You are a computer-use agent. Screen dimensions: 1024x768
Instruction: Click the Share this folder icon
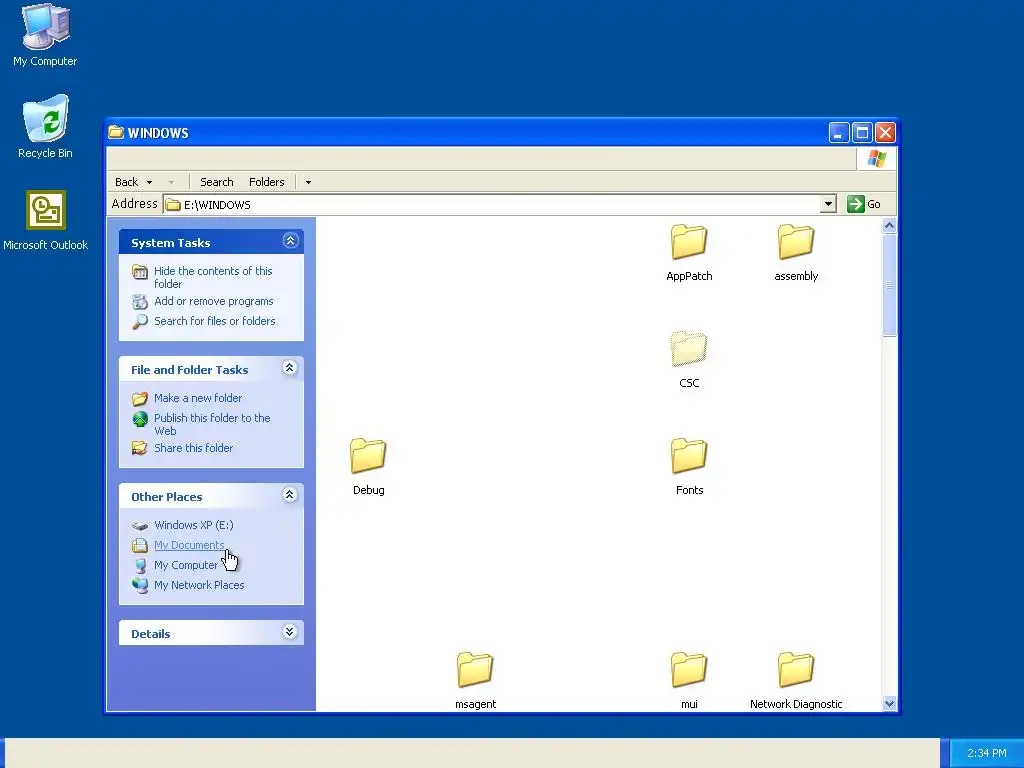point(140,448)
